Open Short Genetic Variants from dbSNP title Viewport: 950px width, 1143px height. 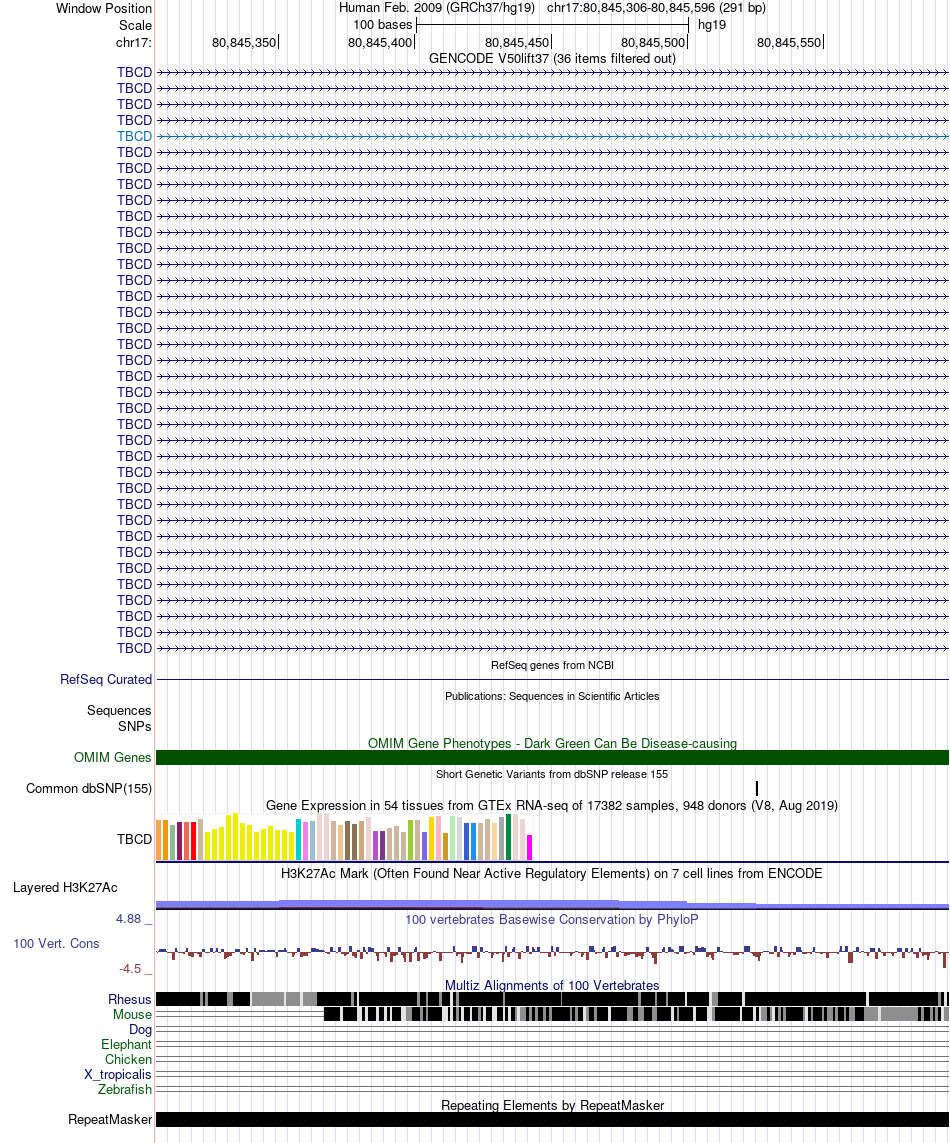pos(552,774)
